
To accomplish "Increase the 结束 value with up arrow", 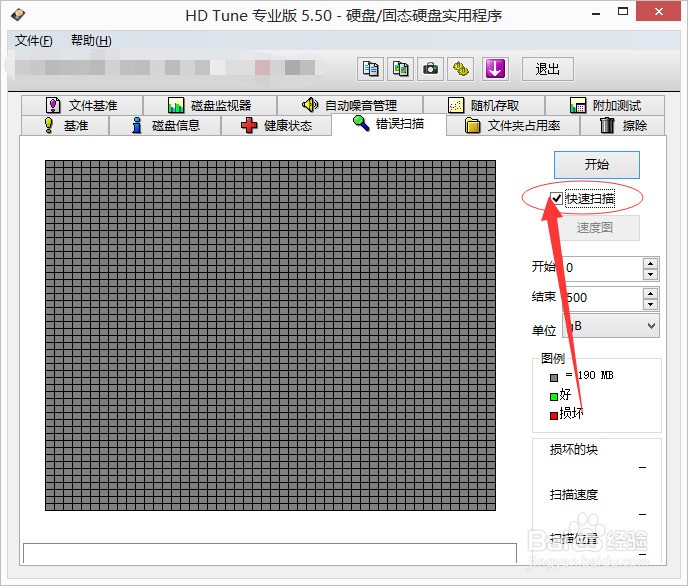I will pyautogui.click(x=650, y=293).
